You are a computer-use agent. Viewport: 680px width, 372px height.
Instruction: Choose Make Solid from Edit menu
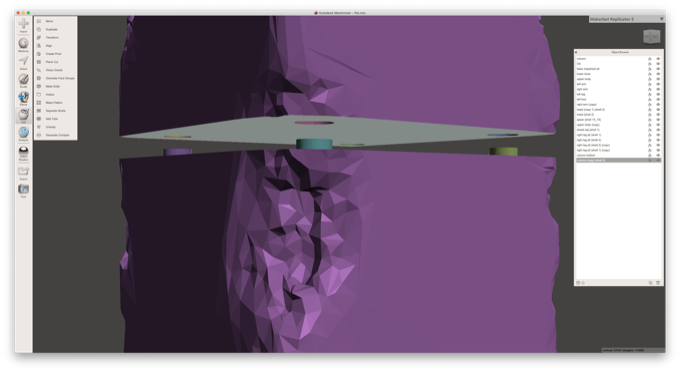point(52,86)
